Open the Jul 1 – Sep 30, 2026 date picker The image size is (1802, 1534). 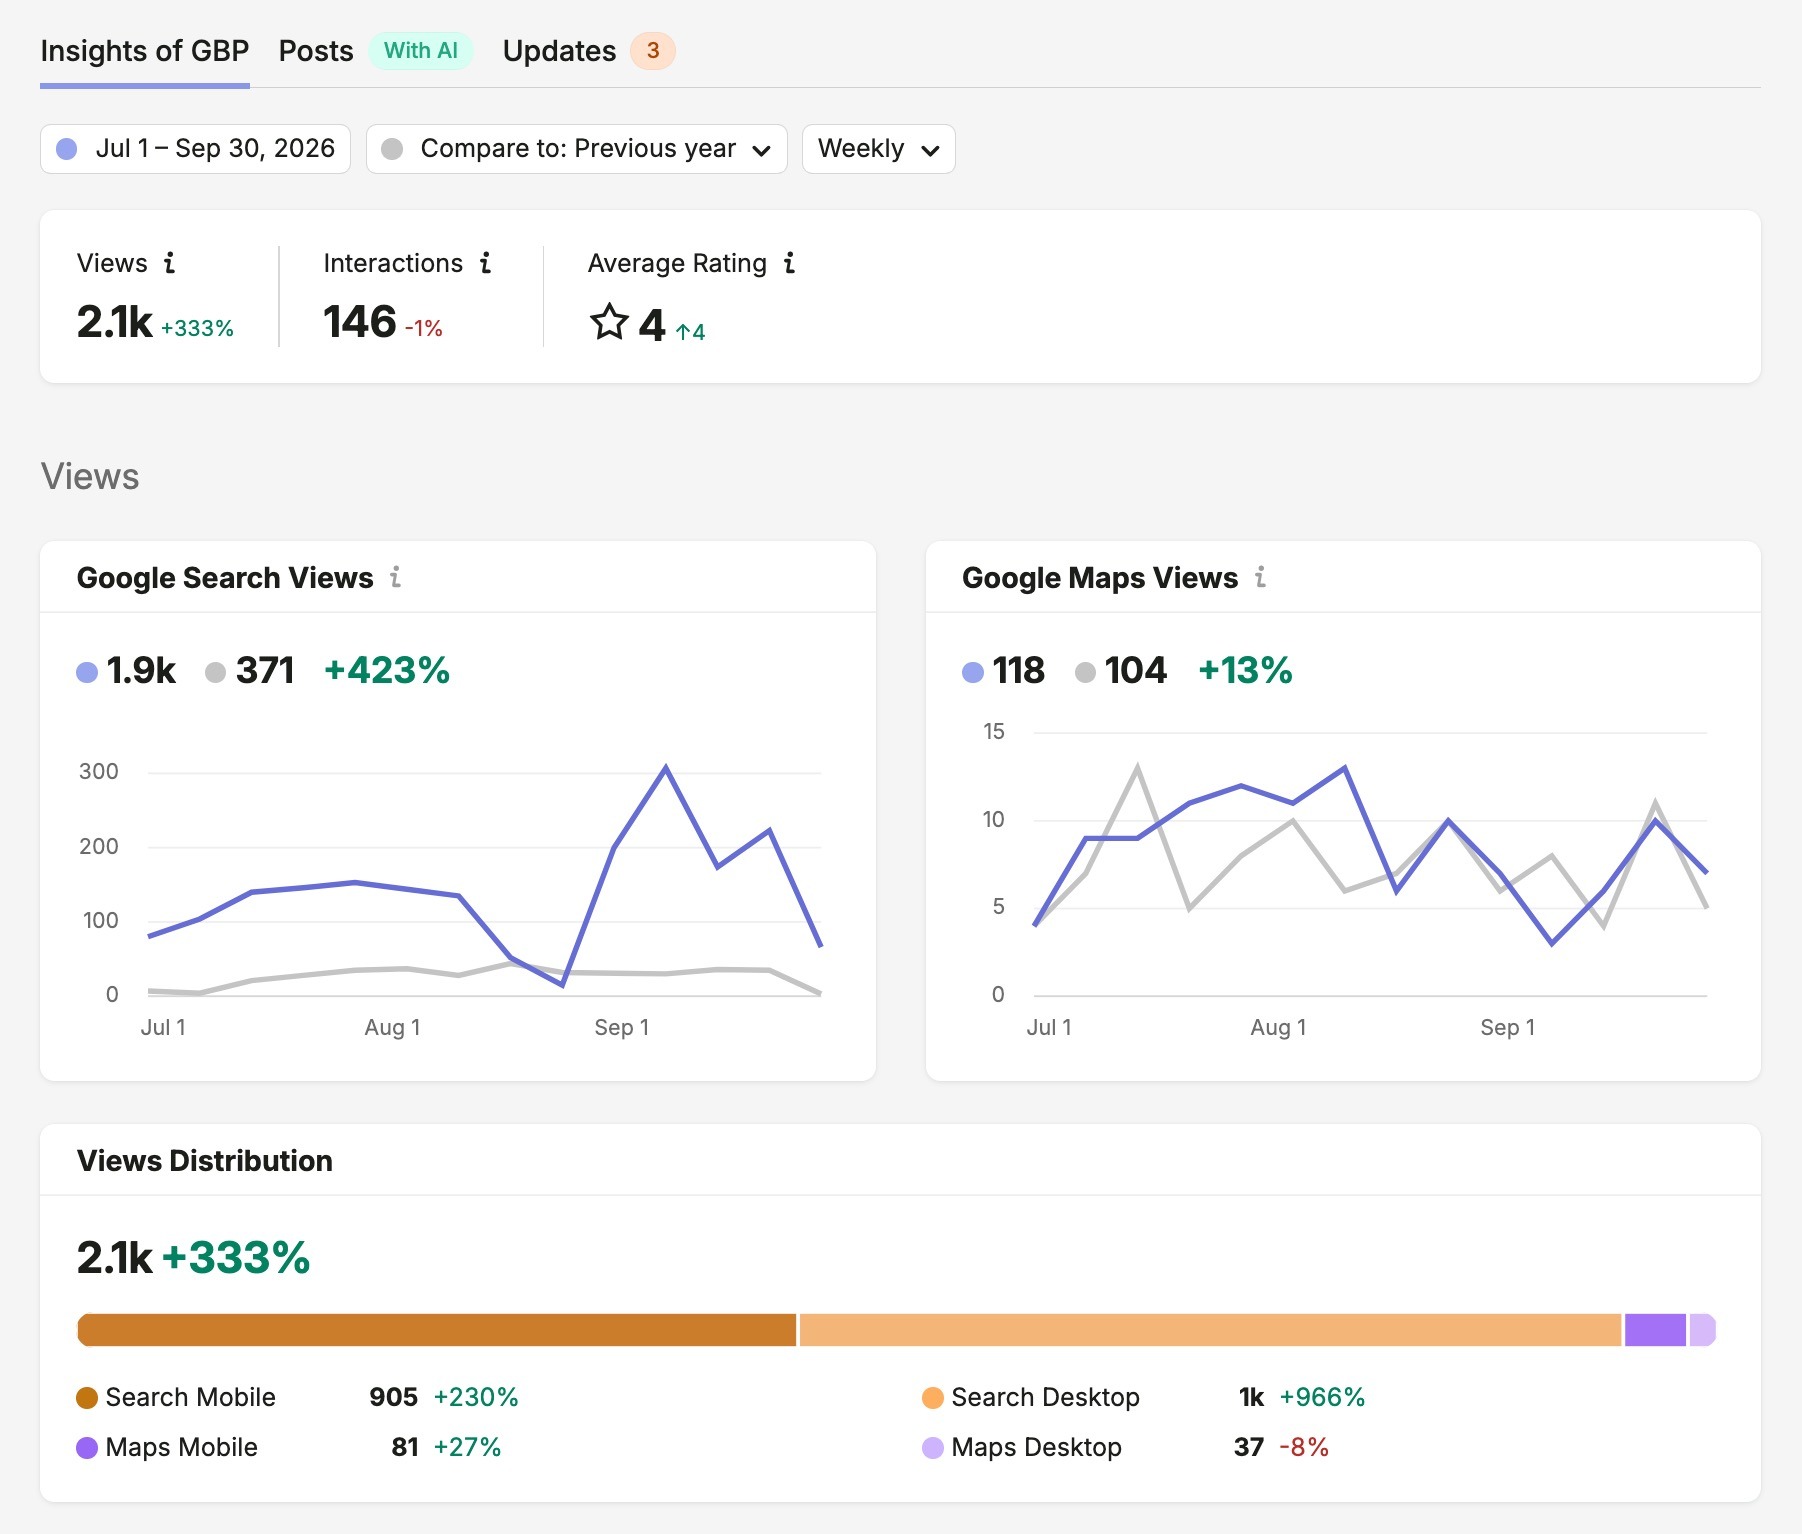click(195, 149)
